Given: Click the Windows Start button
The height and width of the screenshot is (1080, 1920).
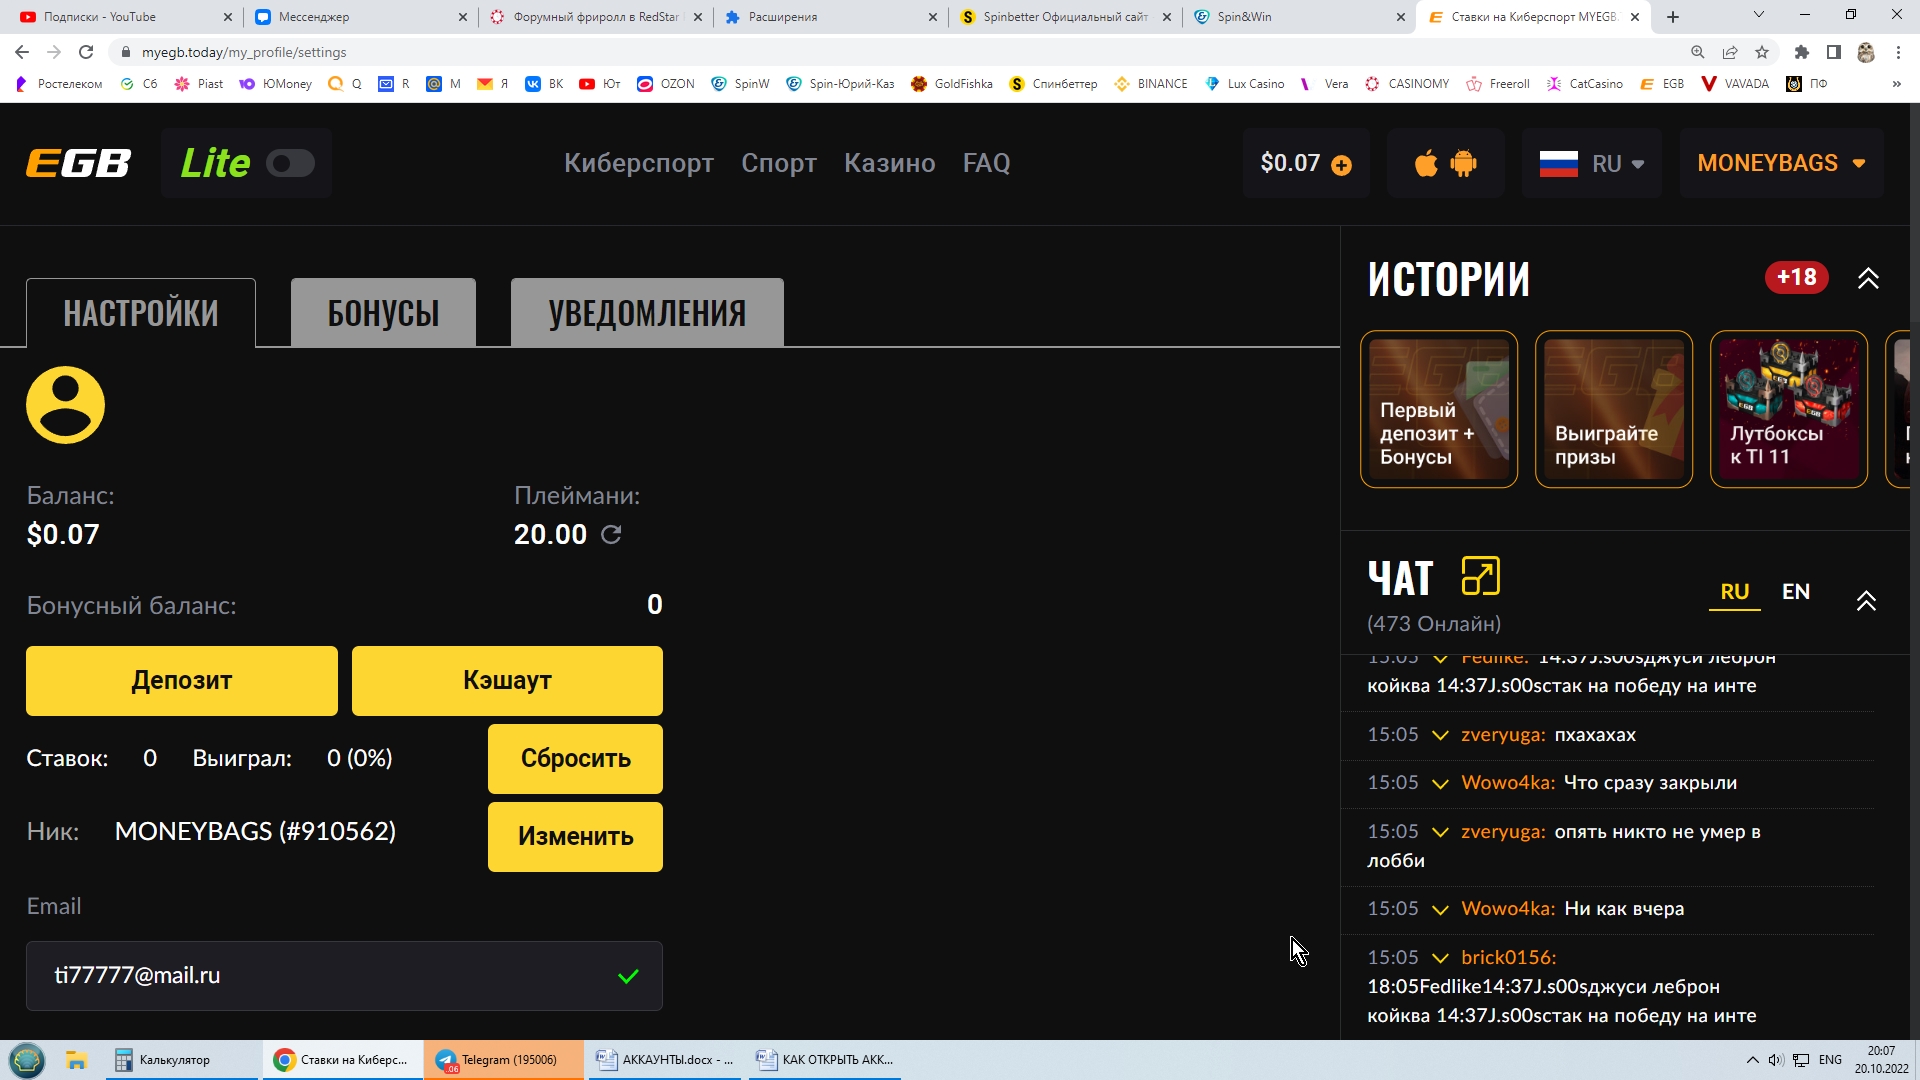Looking at the screenshot, I should 27,1060.
